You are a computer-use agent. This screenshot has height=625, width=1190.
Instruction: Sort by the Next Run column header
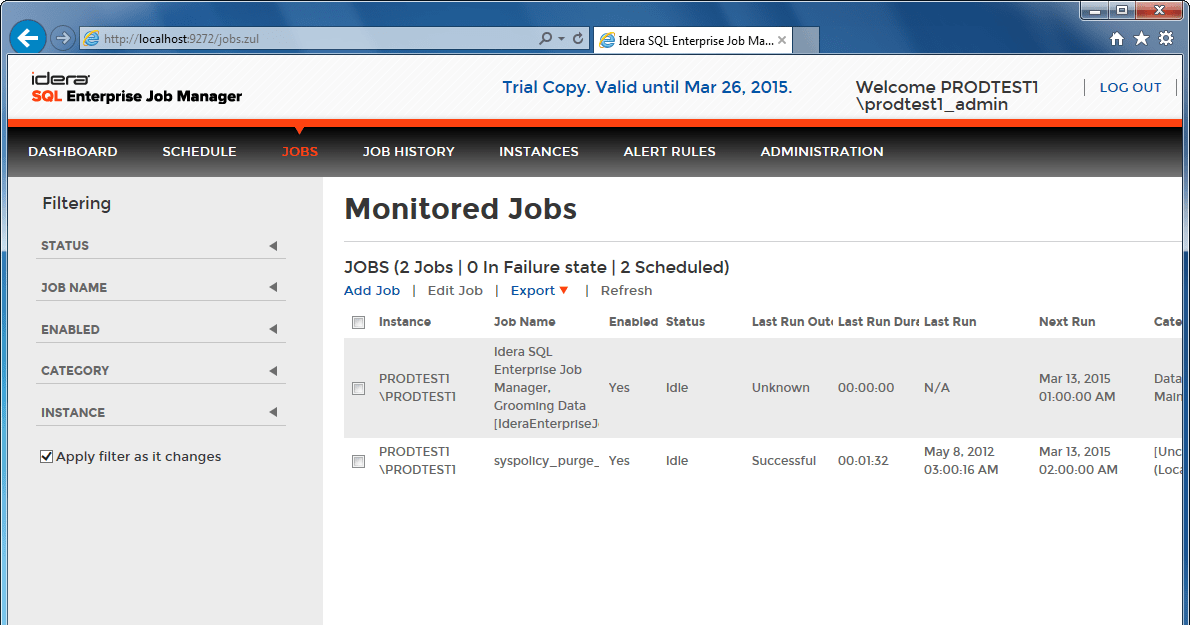point(1066,322)
